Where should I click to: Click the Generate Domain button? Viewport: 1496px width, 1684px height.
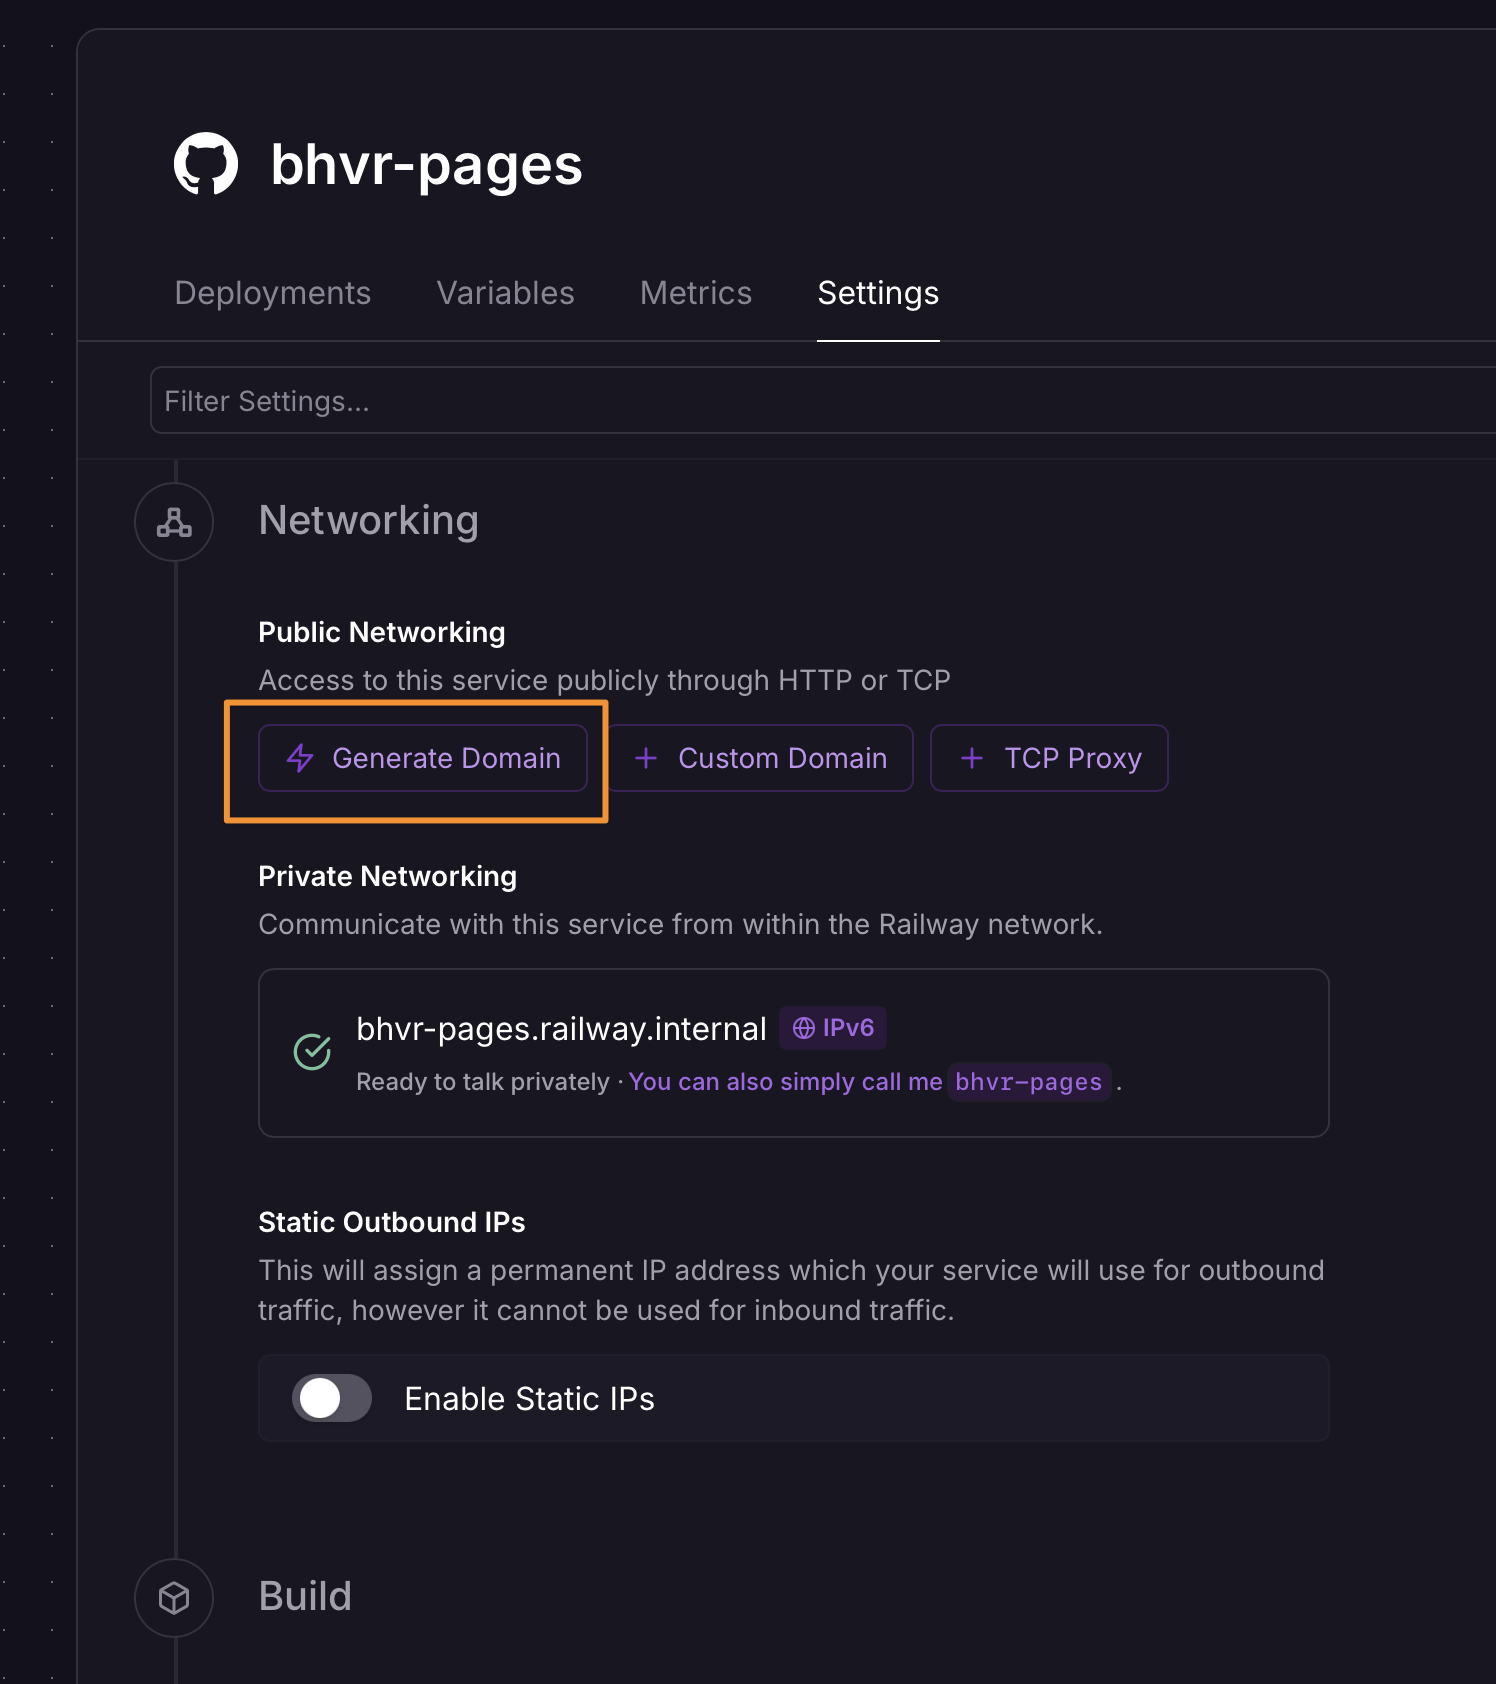pos(422,758)
